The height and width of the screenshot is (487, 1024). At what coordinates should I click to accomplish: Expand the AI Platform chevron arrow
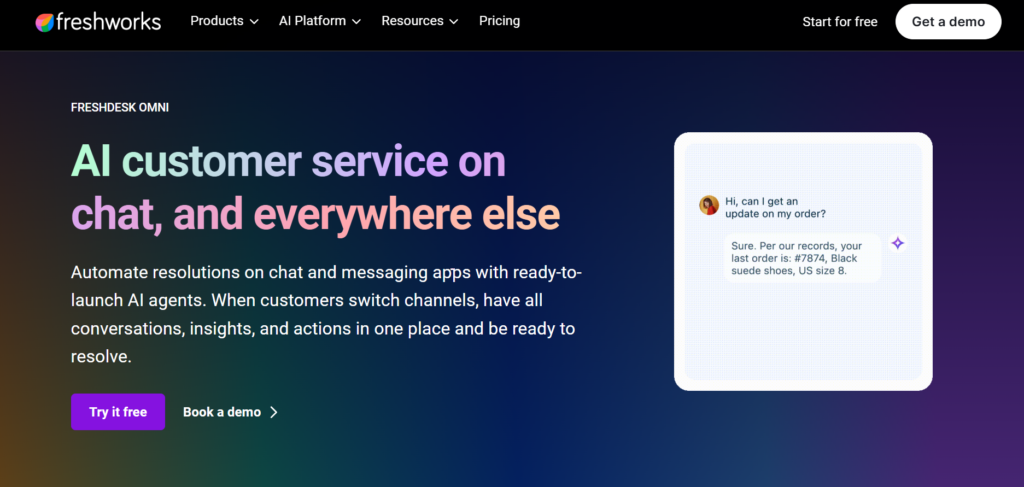[x=356, y=22]
